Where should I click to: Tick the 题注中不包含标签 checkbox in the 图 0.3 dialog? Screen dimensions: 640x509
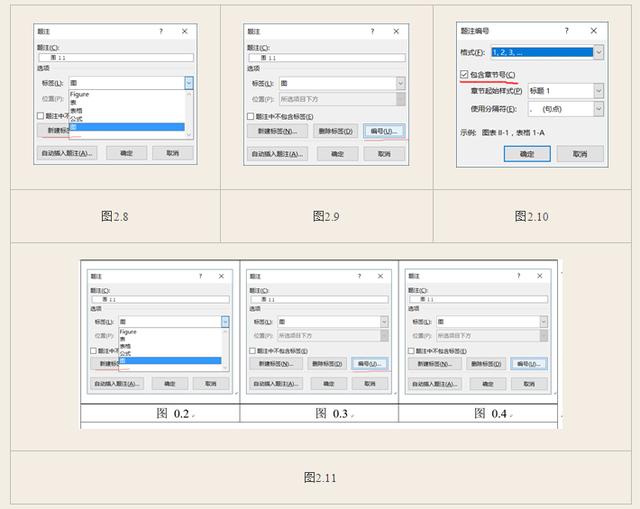click(x=252, y=351)
